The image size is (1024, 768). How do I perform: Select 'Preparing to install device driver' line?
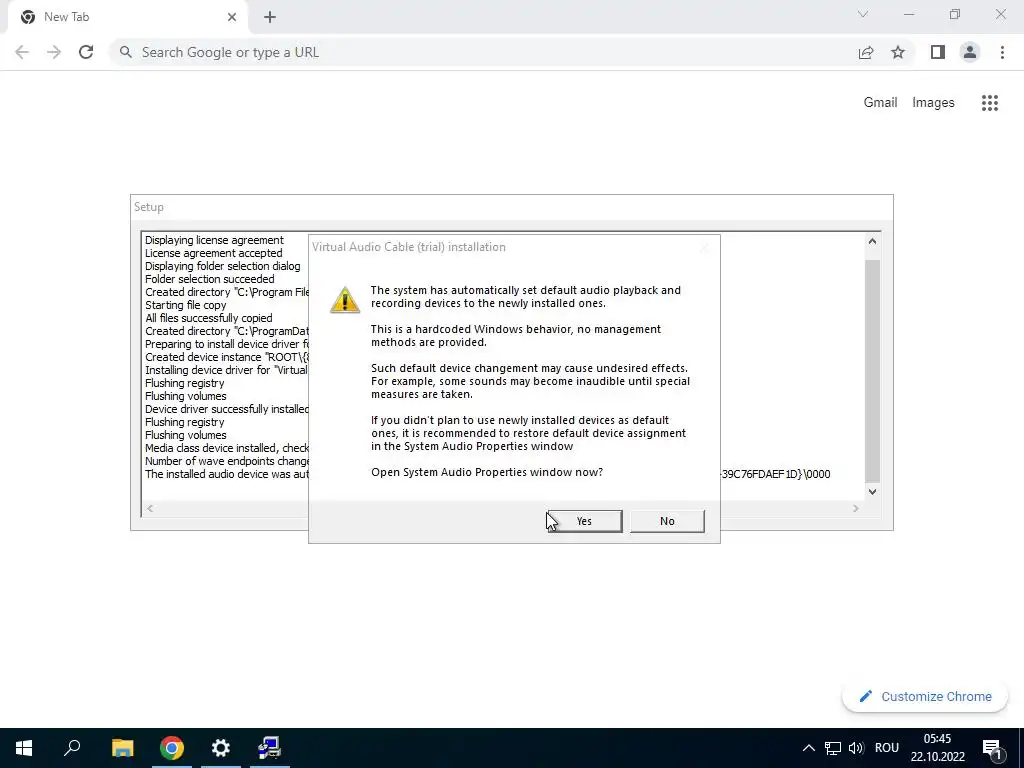pos(227,344)
